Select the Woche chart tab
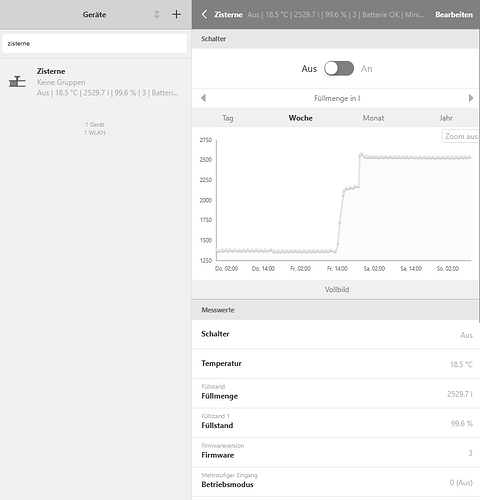 click(301, 118)
